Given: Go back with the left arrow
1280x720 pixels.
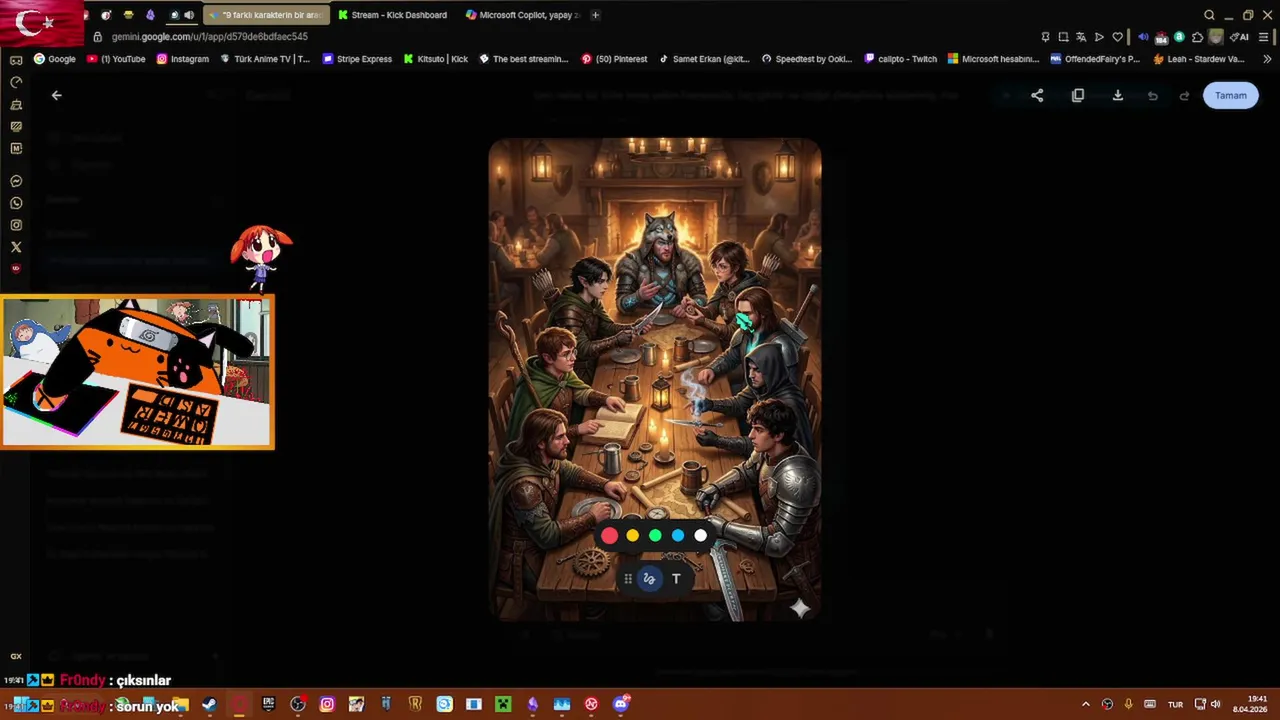Looking at the screenshot, I should (56, 95).
